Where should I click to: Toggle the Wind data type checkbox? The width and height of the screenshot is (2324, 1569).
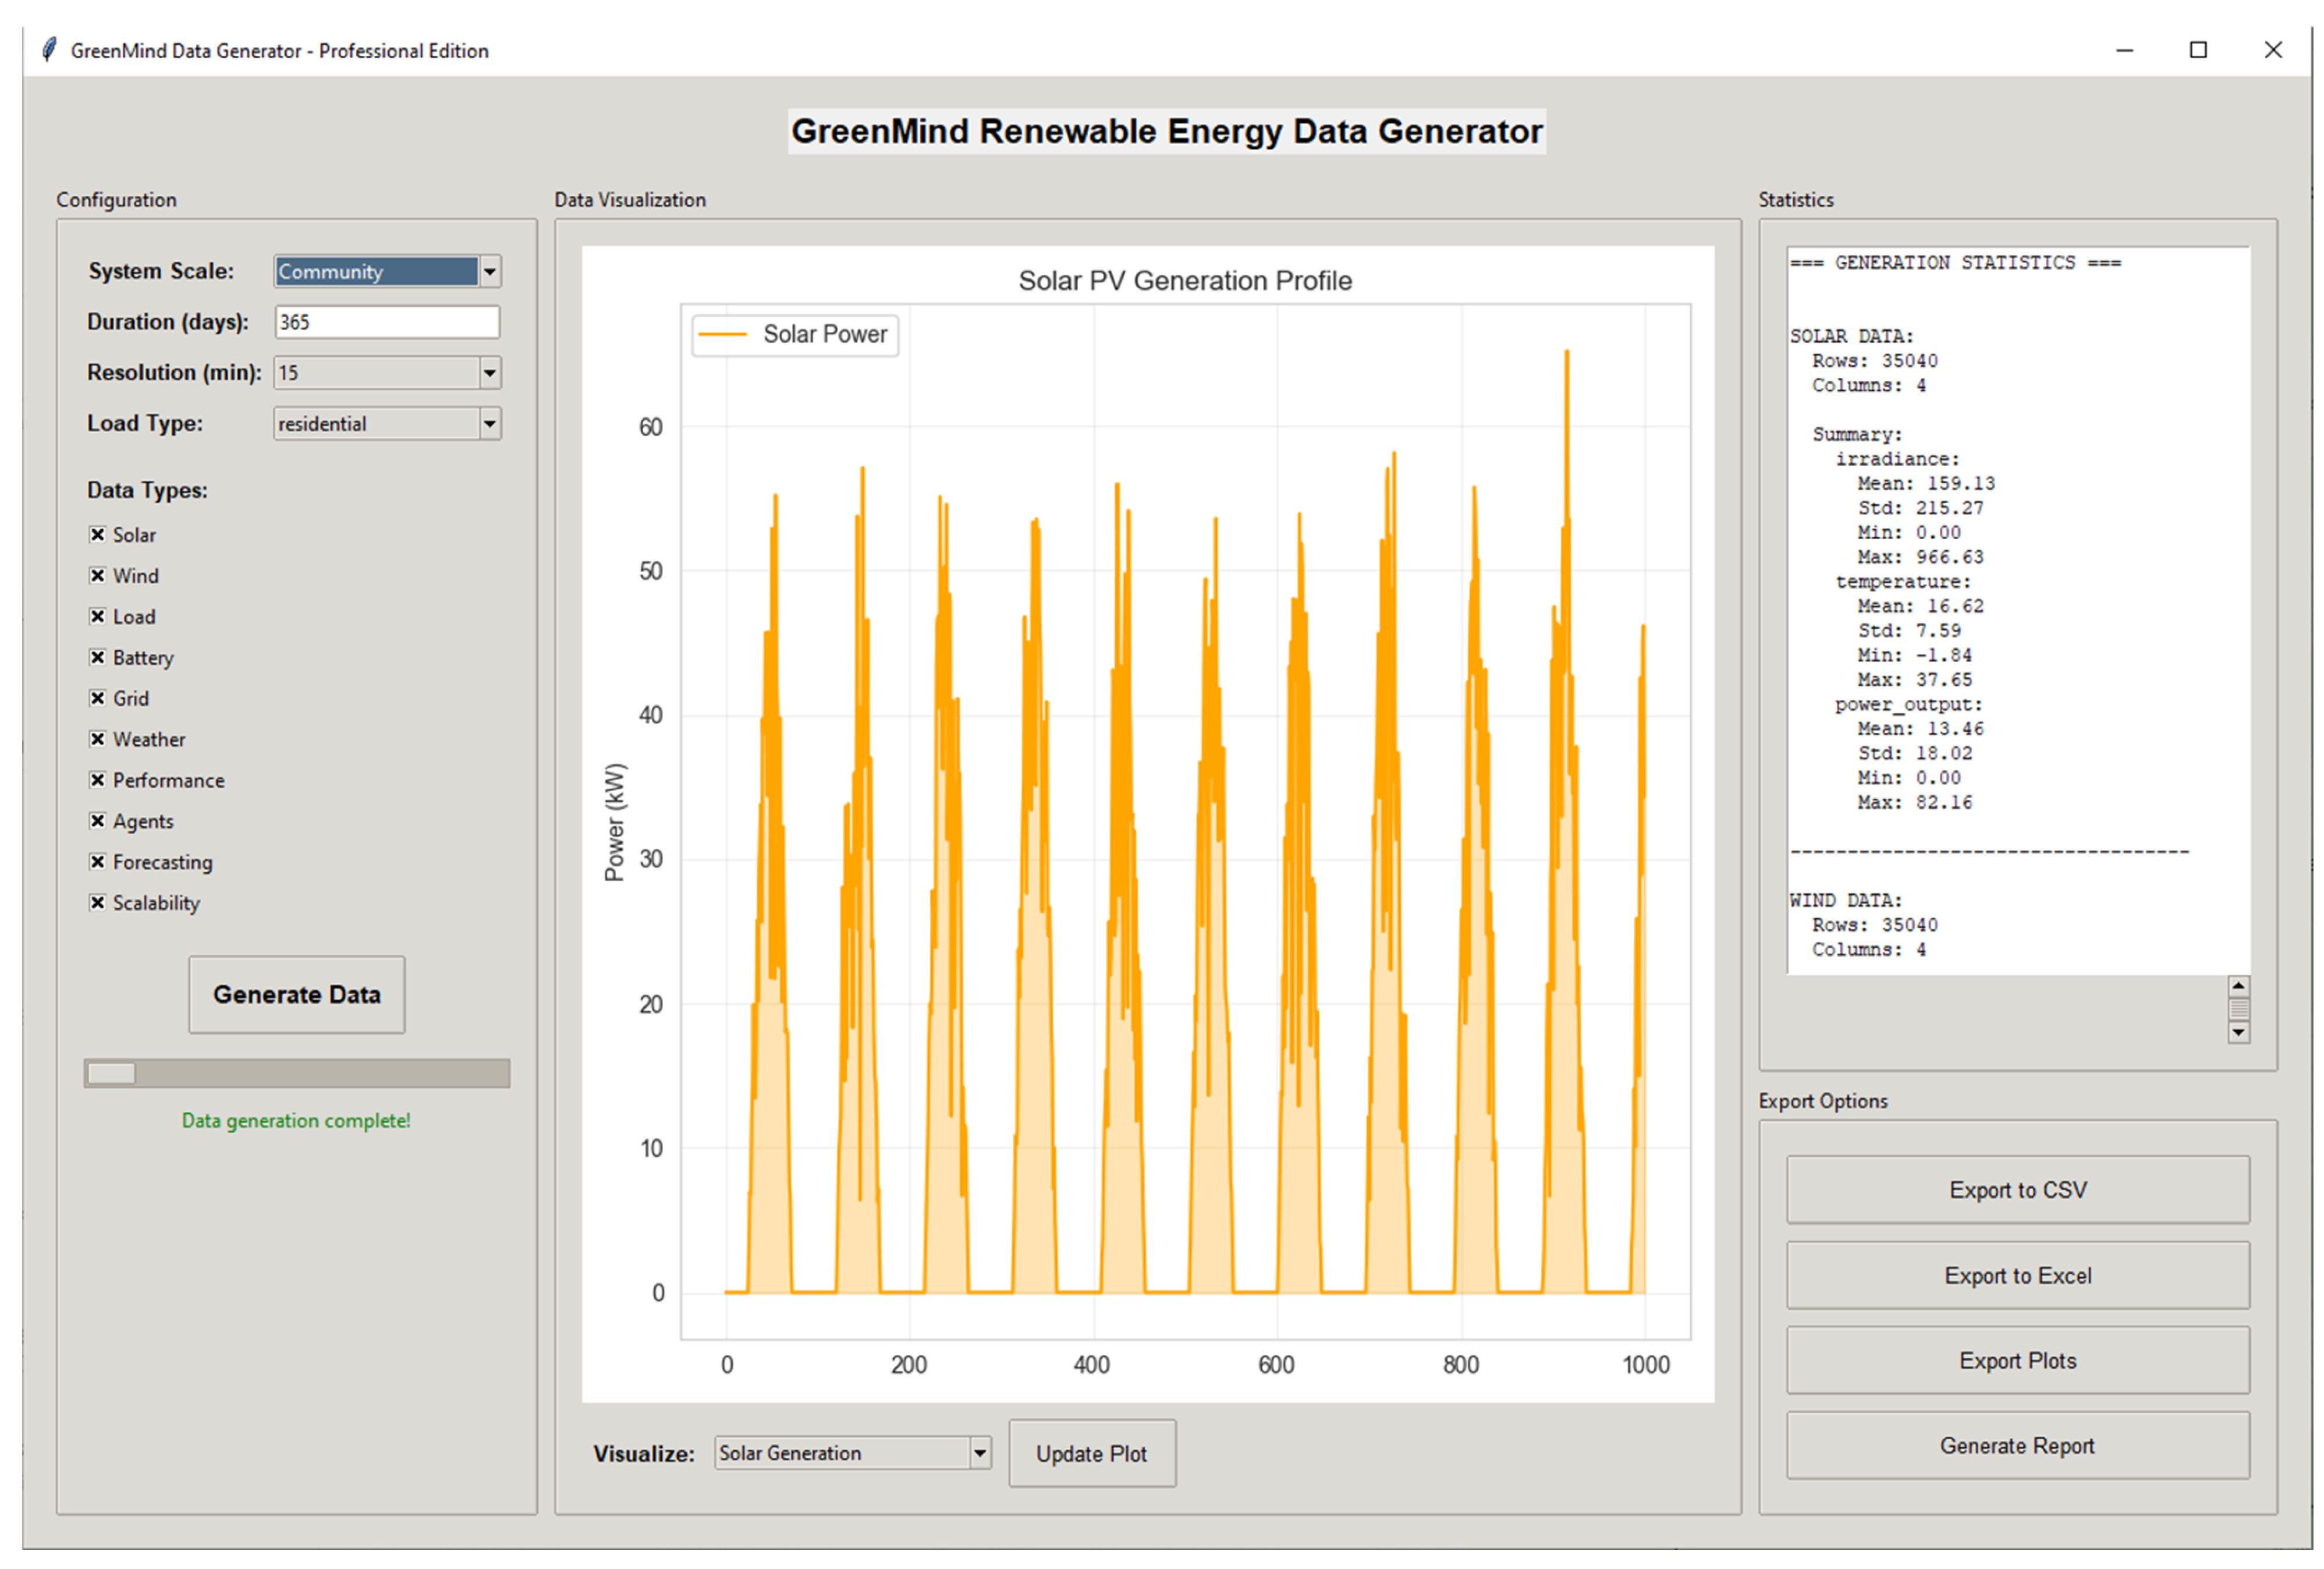click(x=97, y=576)
